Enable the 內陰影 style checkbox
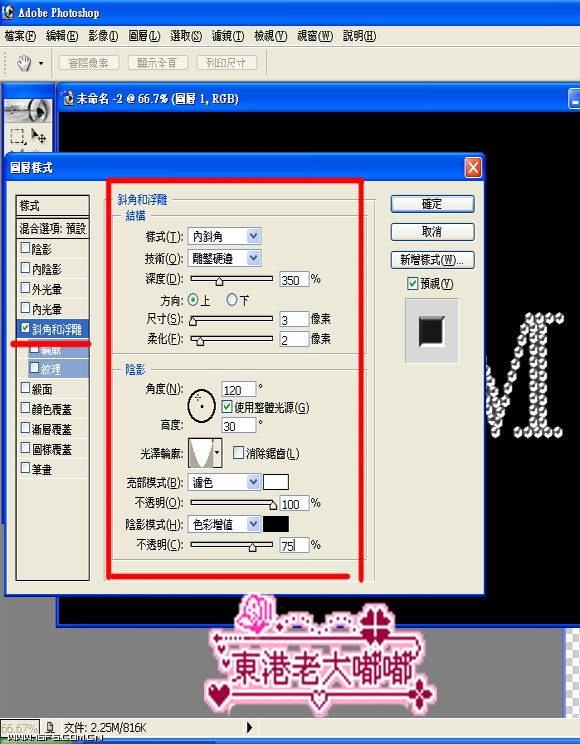Screen dimensions: 580x744 click(x=26, y=268)
